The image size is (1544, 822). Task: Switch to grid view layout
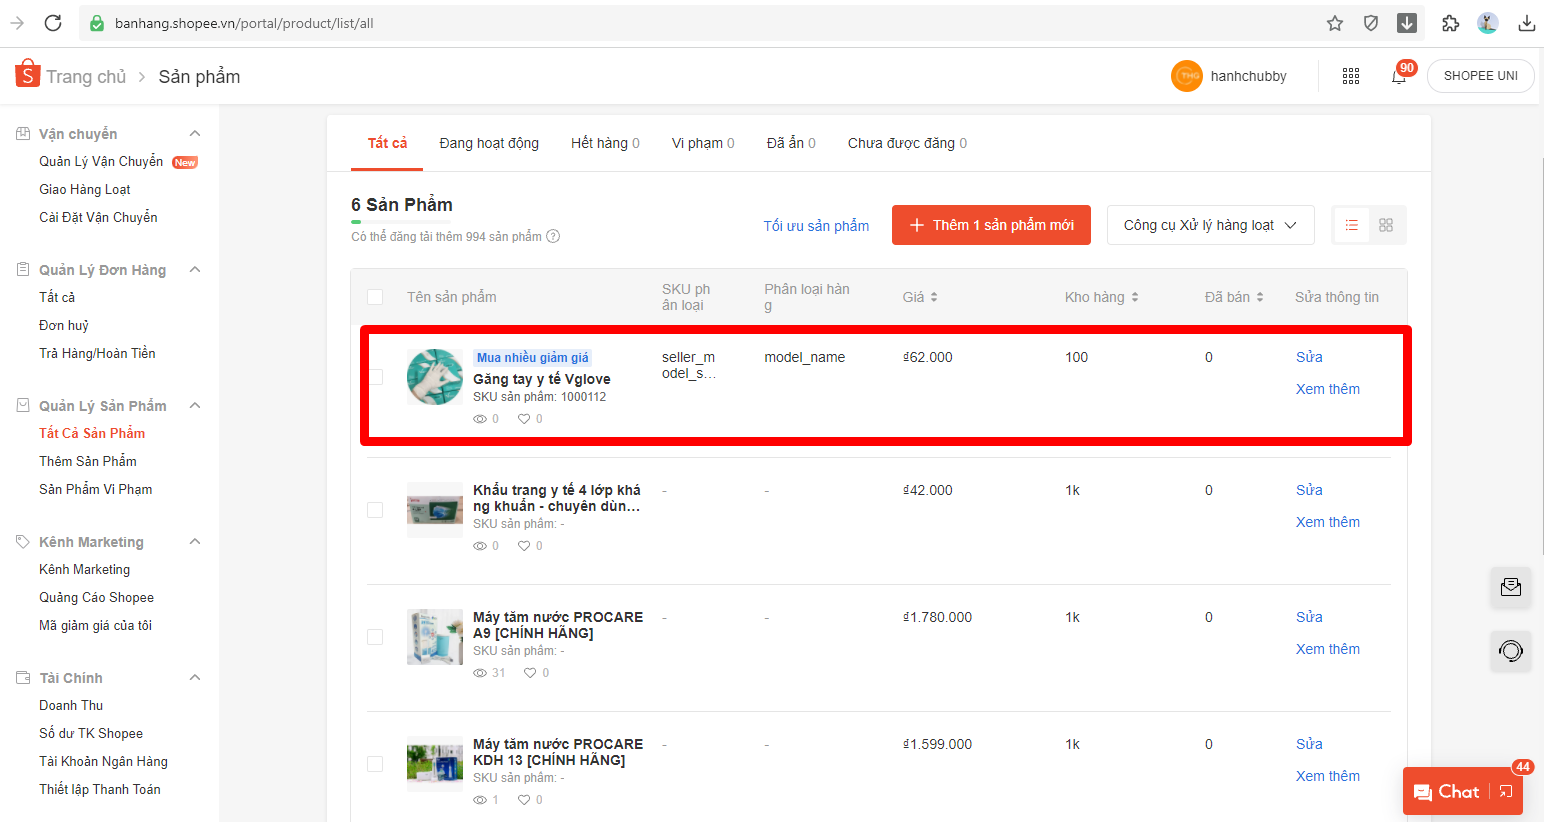1386,225
